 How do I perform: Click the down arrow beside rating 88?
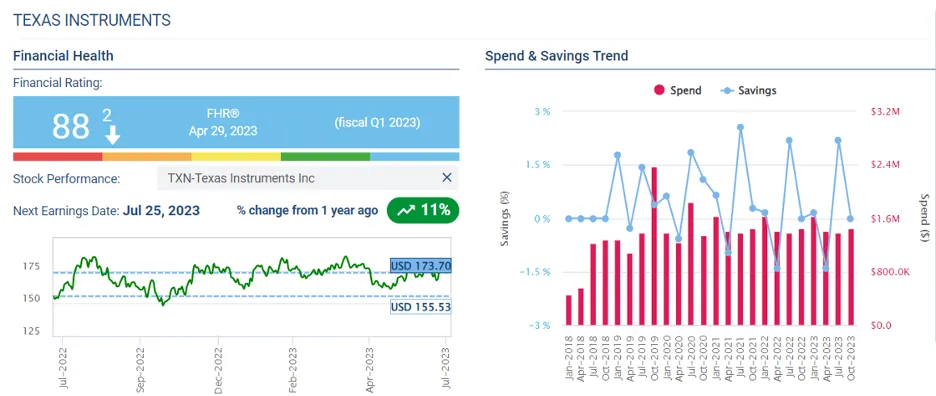tap(112, 135)
